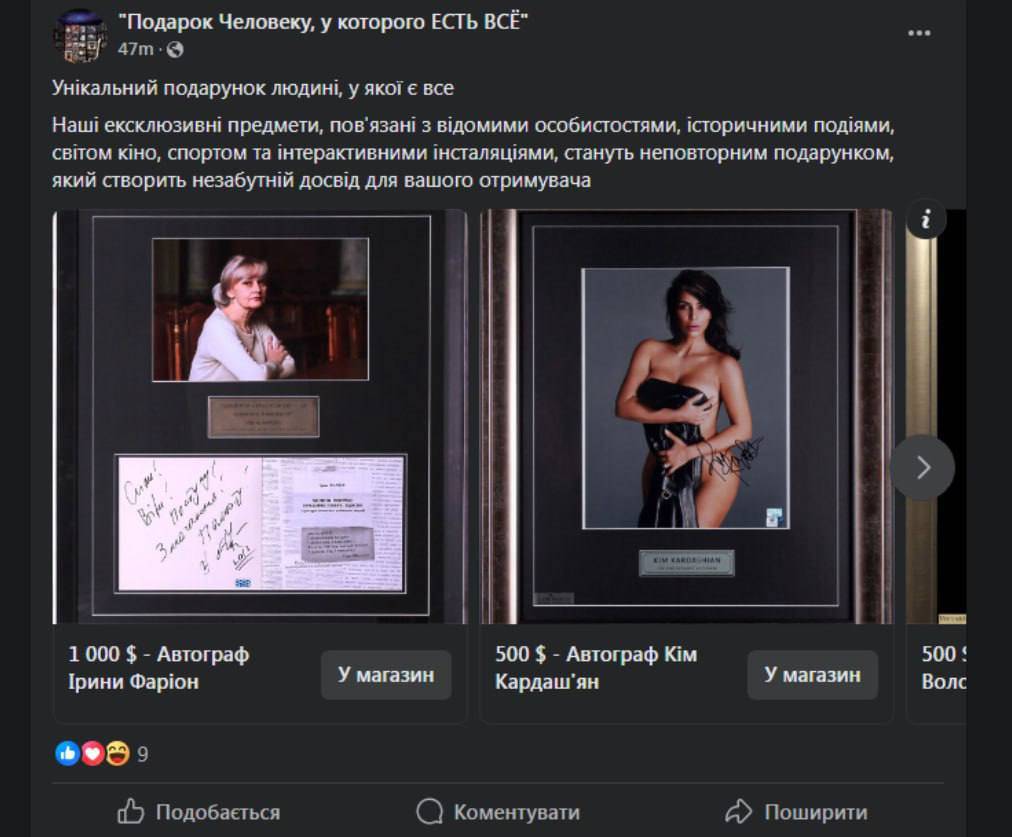Open У магазин for the Кардаш'ян autograph

[x=813, y=674]
